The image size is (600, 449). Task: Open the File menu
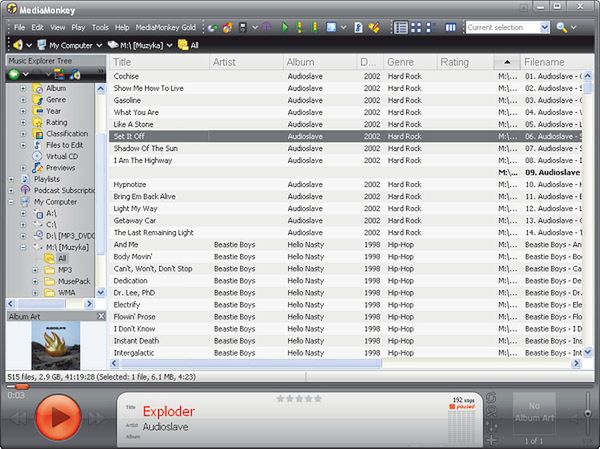(19, 27)
